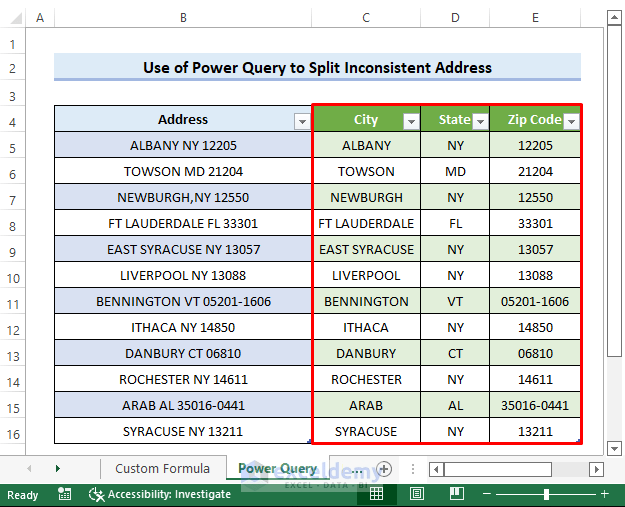The image size is (625, 507).
Task: Click horizontal scrollbar right arrow
Action: pyautogui.click(x=596, y=469)
